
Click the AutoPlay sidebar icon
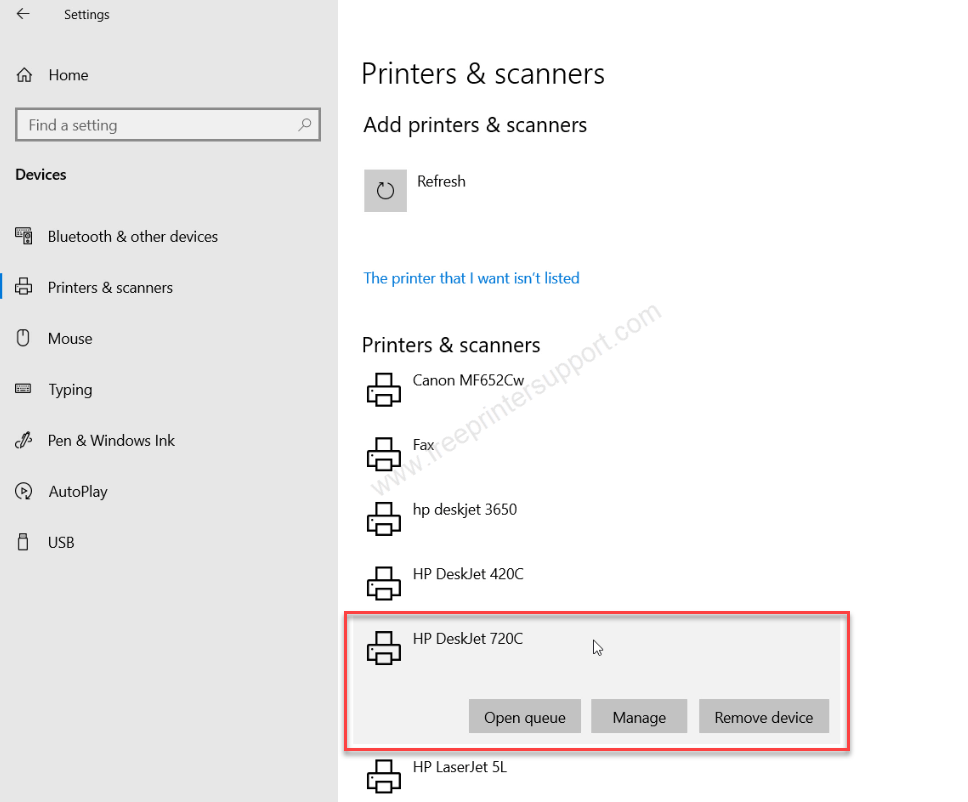click(23, 491)
